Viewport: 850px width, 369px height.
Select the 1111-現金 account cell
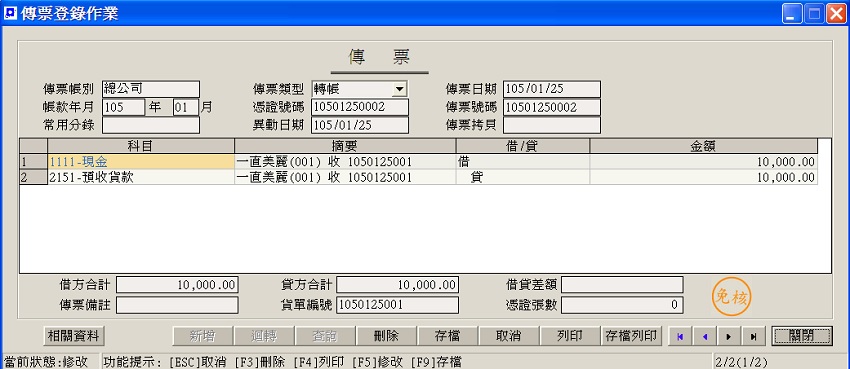(141, 161)
